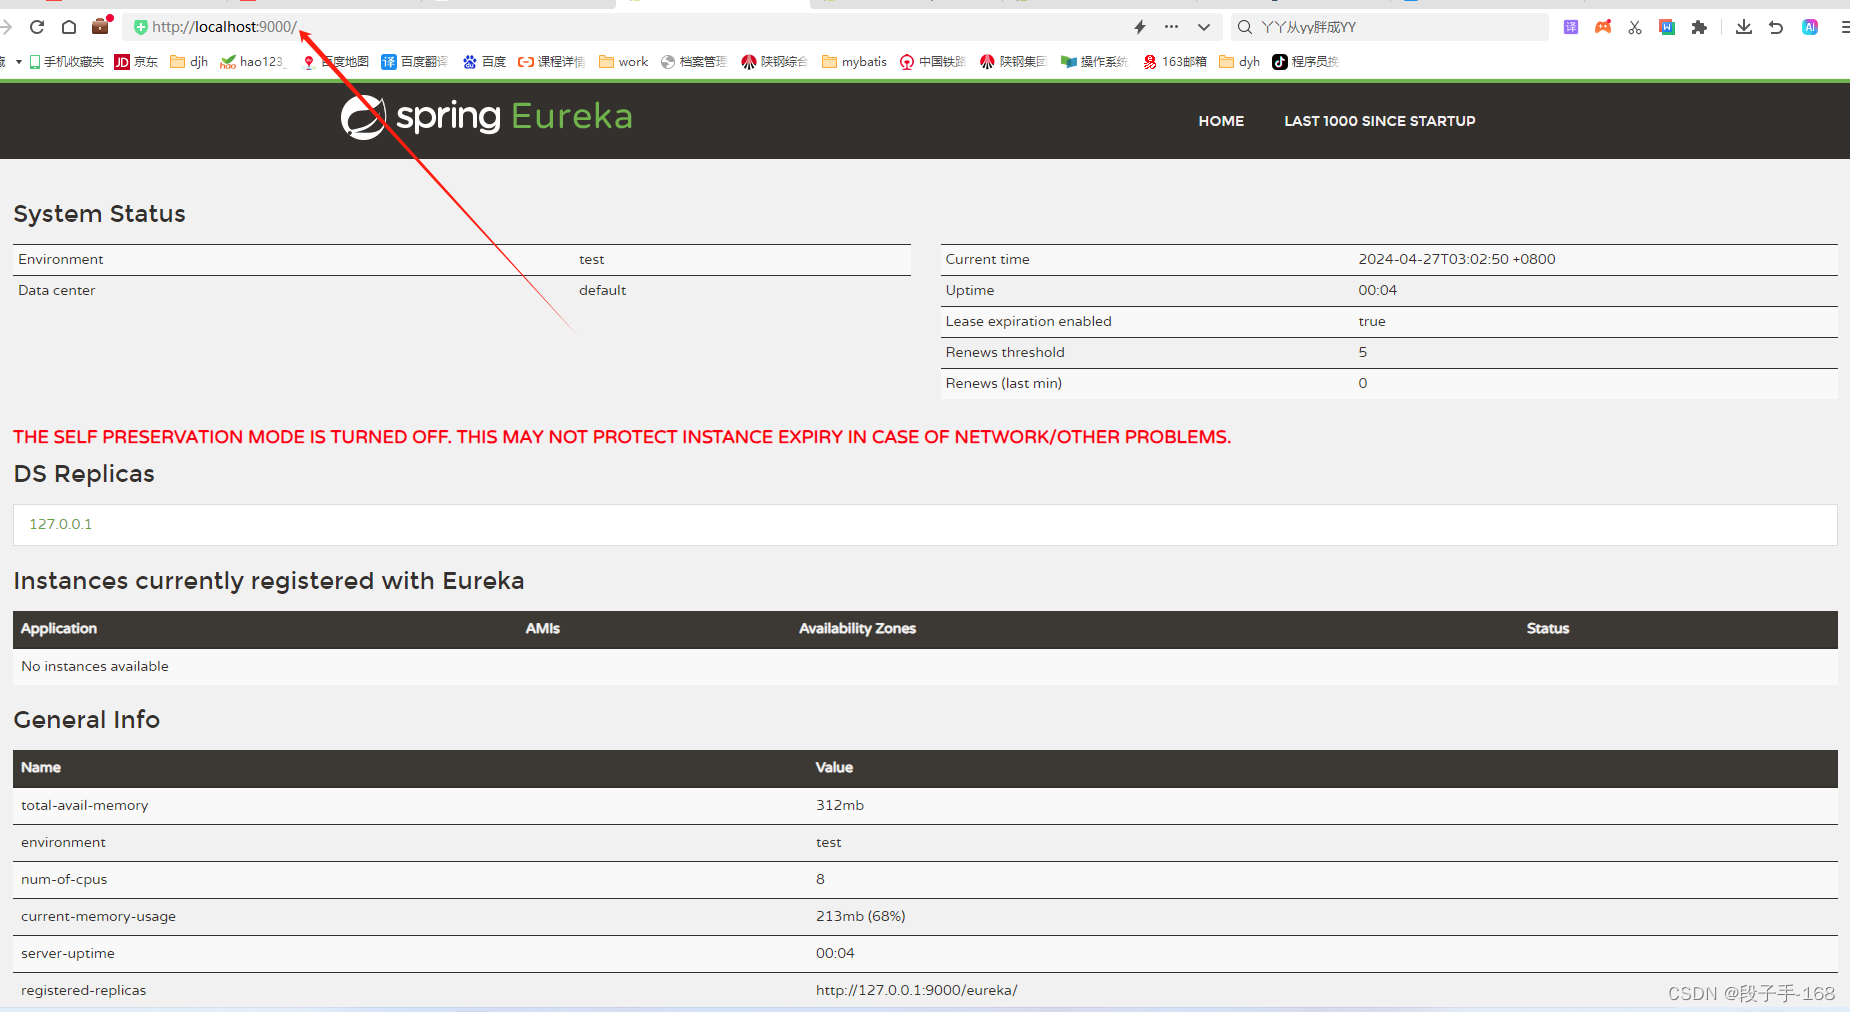This screenshot has height=1012, width=1850.
Task: Click the browser forward arrow
Action: pos(6,27)
